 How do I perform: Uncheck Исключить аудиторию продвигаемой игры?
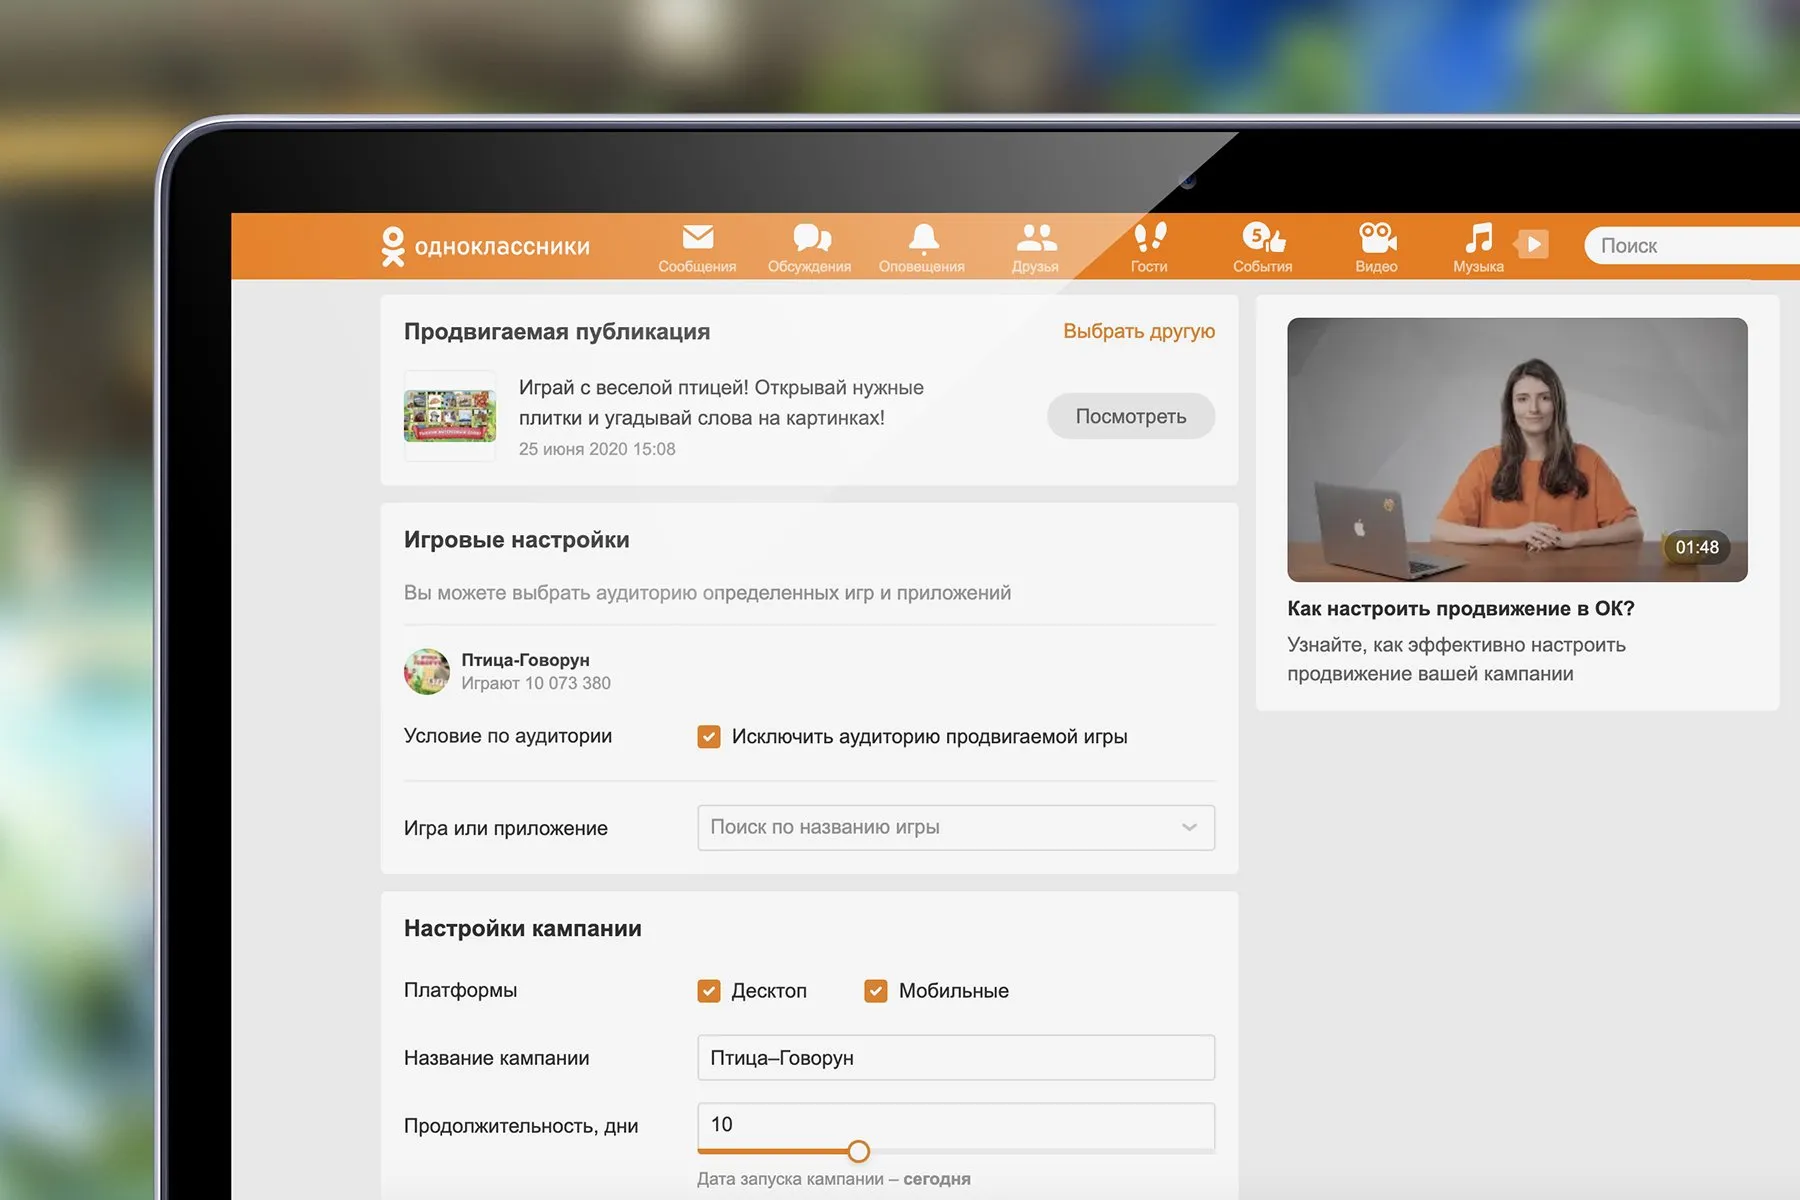tap(709, 737)
